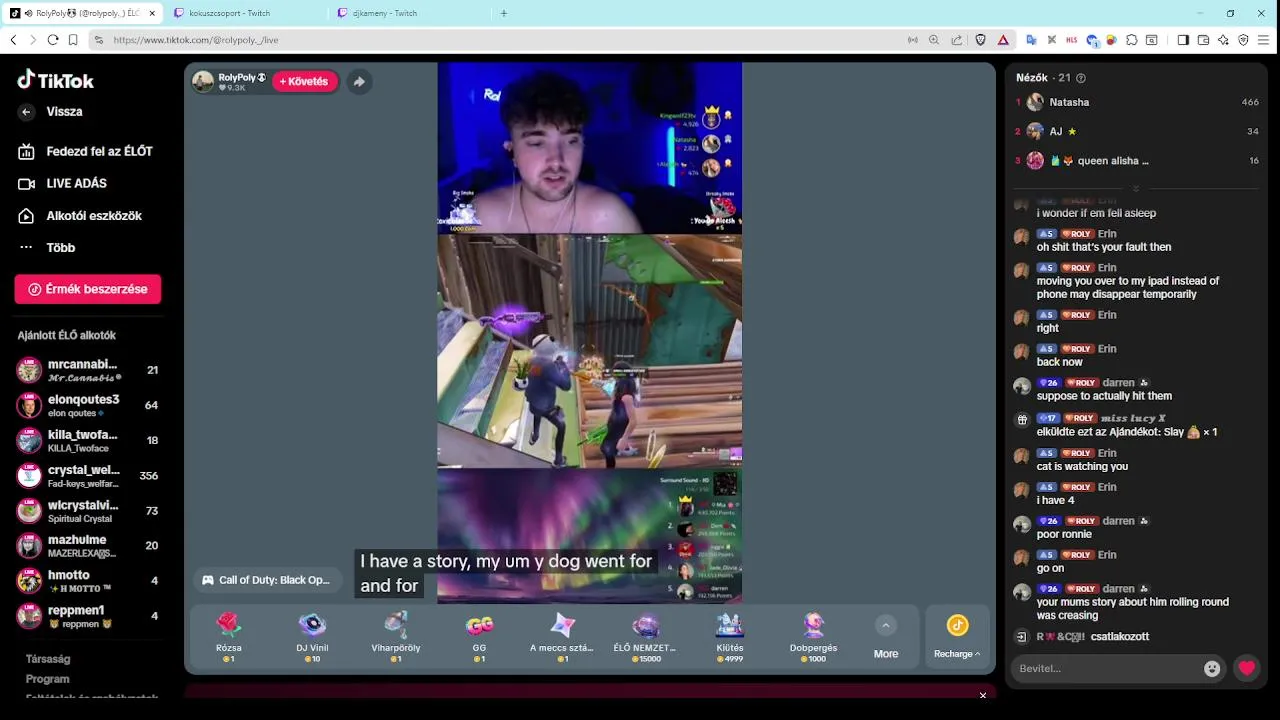Open killa_twofa... recommended live

[x=88, y=440]
